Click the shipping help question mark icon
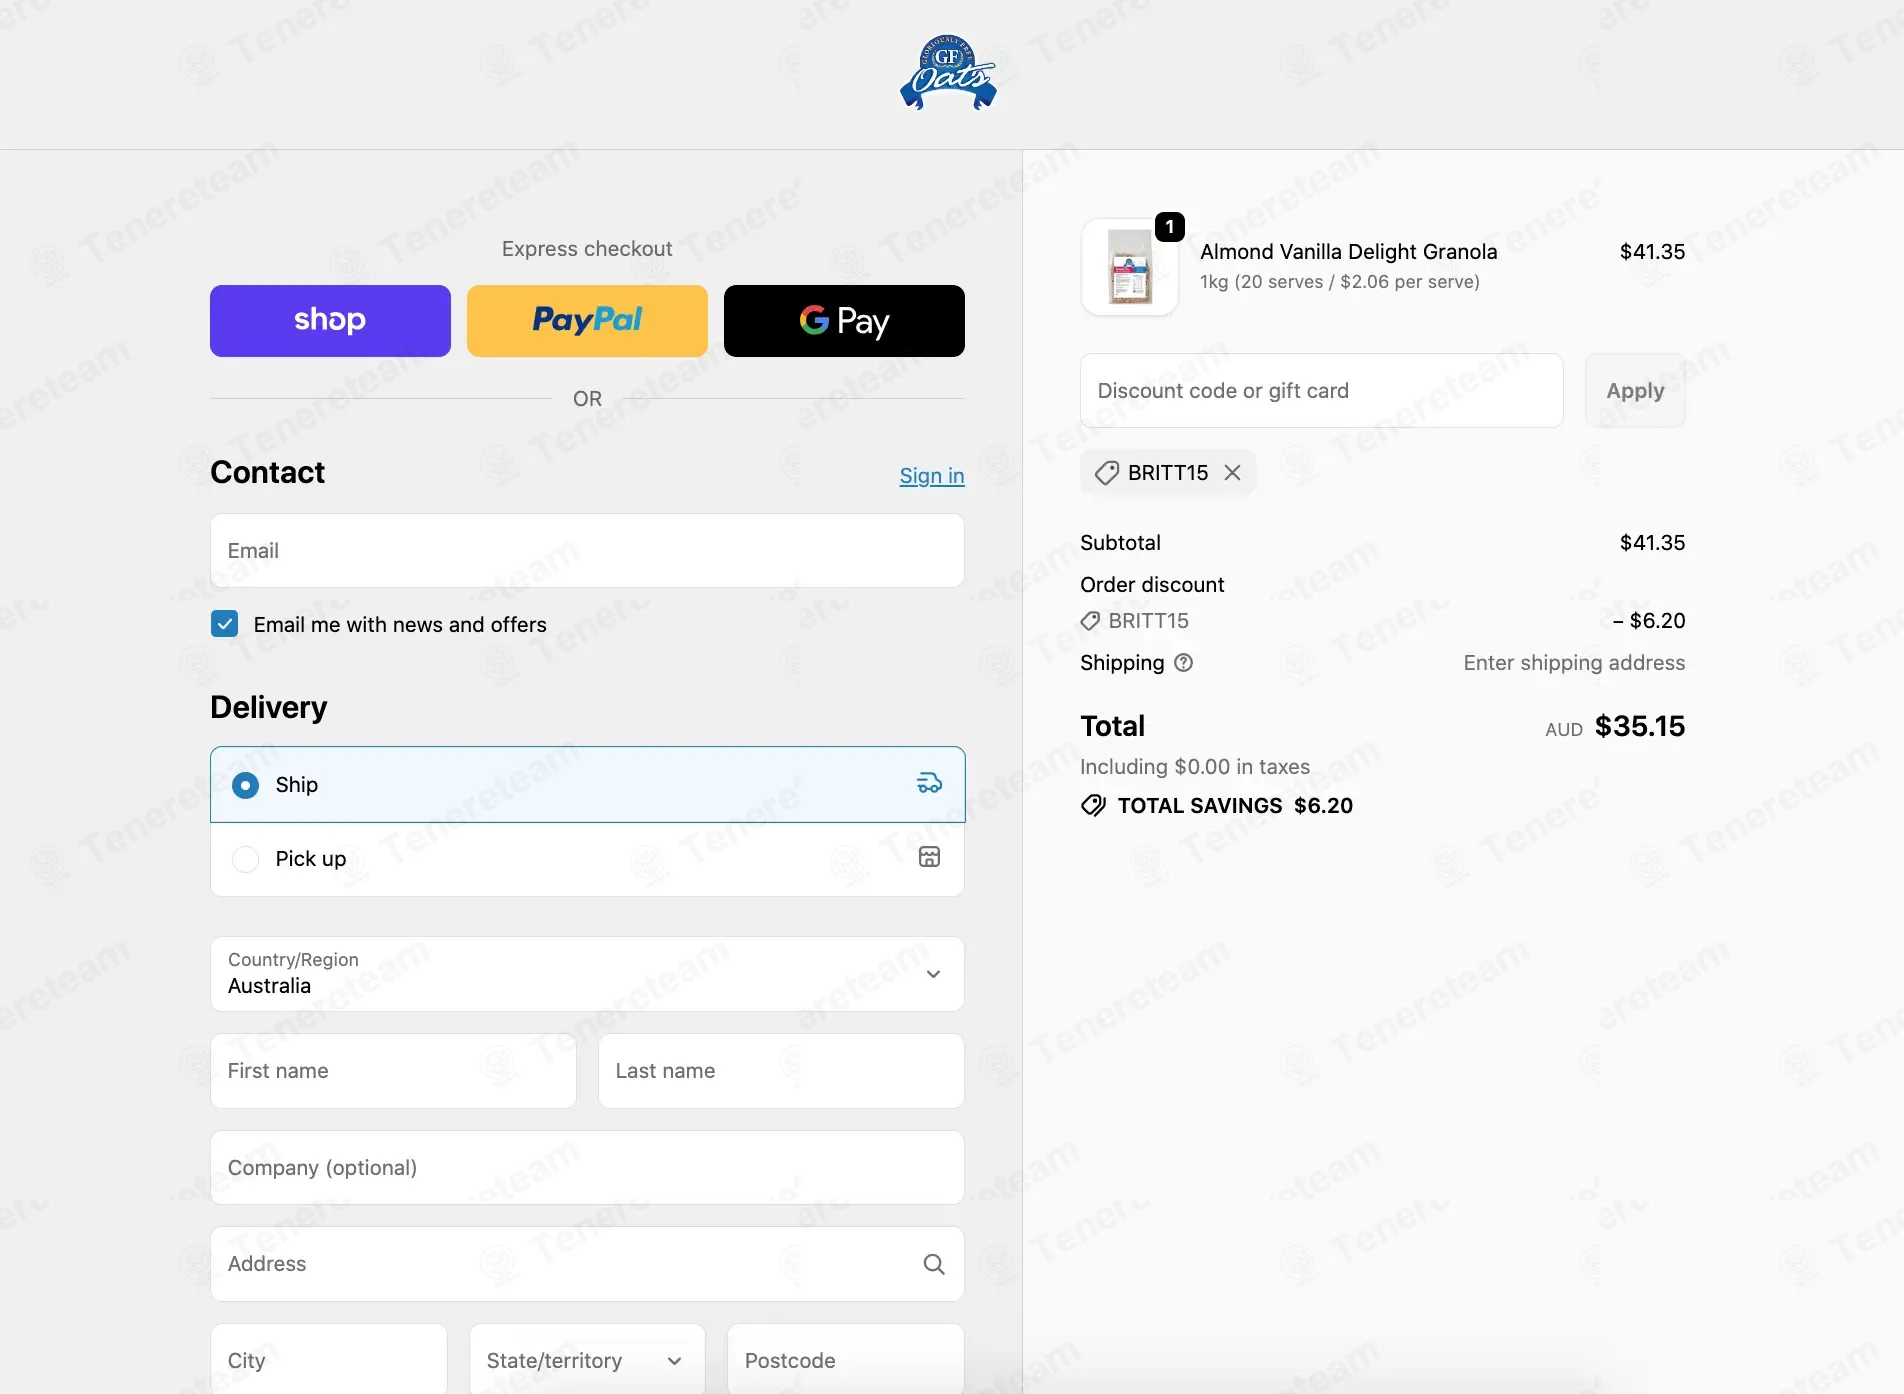The width and height of the screenshot is (1904, 1394). tap(1183, 663)
